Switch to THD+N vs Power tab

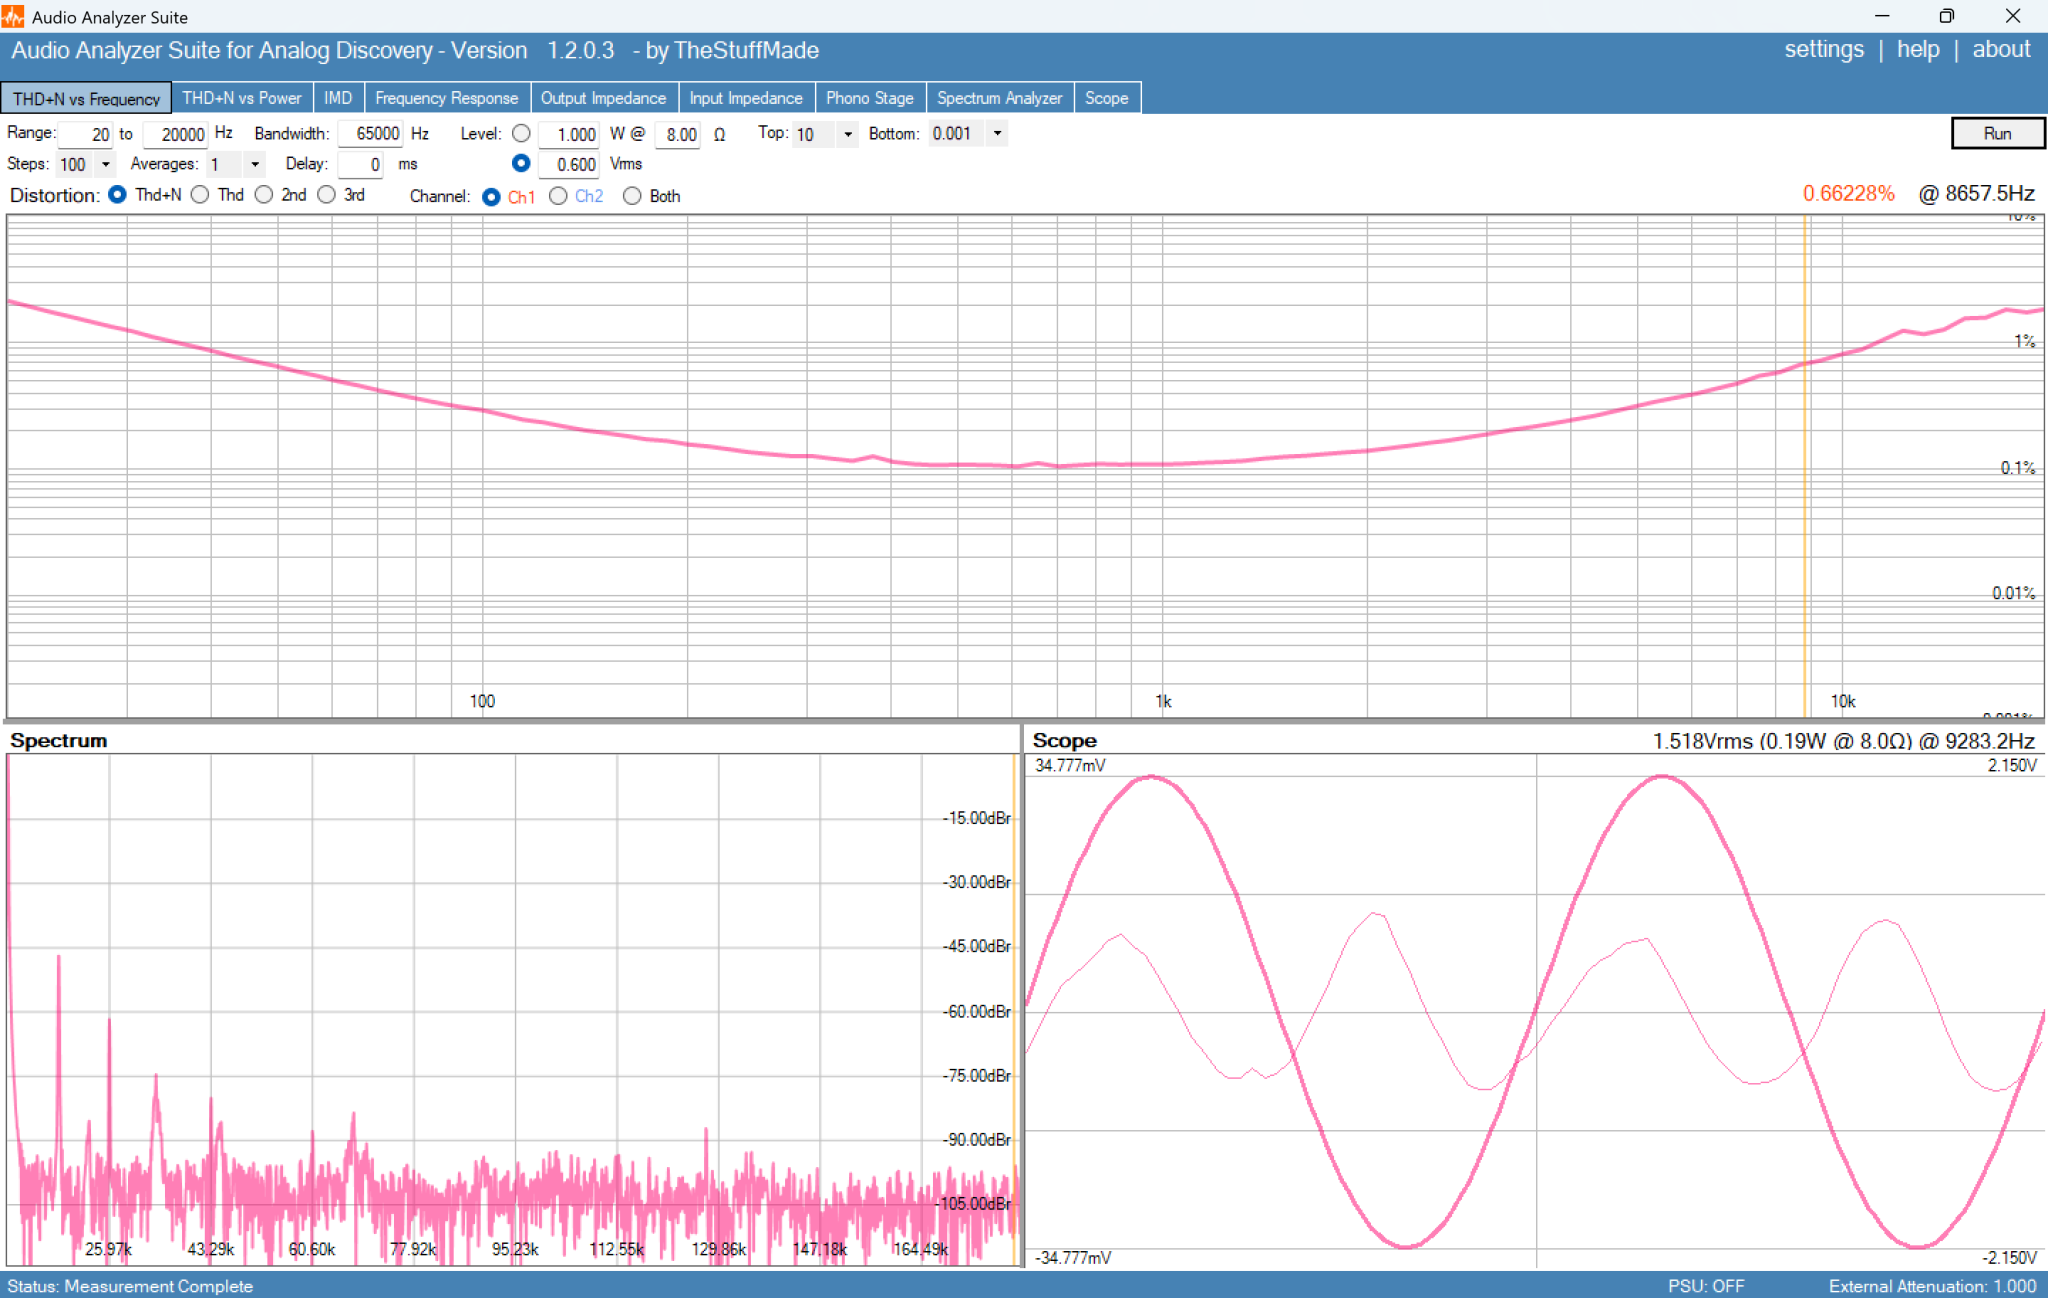click(241, 98)
